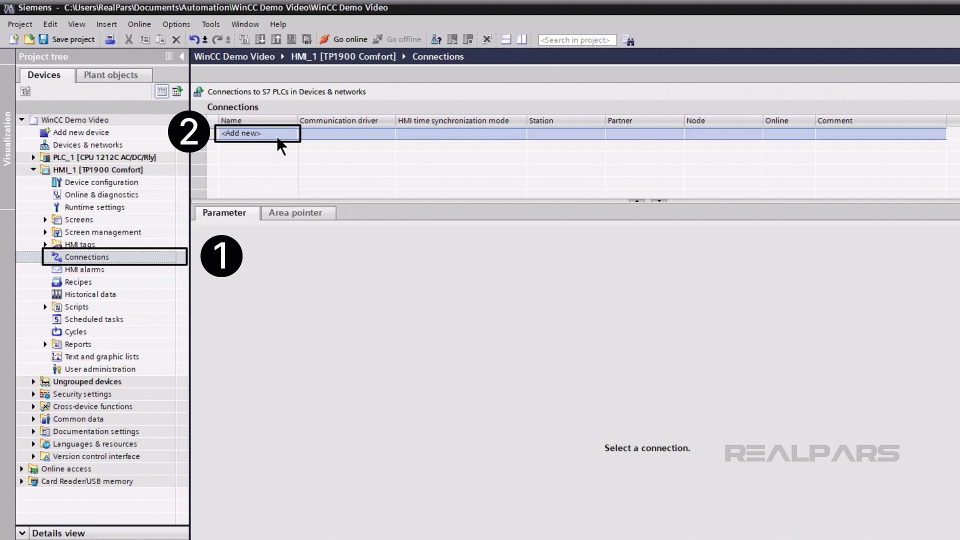Collapse the HMI_1 TP1900 Comfort node
This screenshot has height=540, width=960.
pos(34,170)
